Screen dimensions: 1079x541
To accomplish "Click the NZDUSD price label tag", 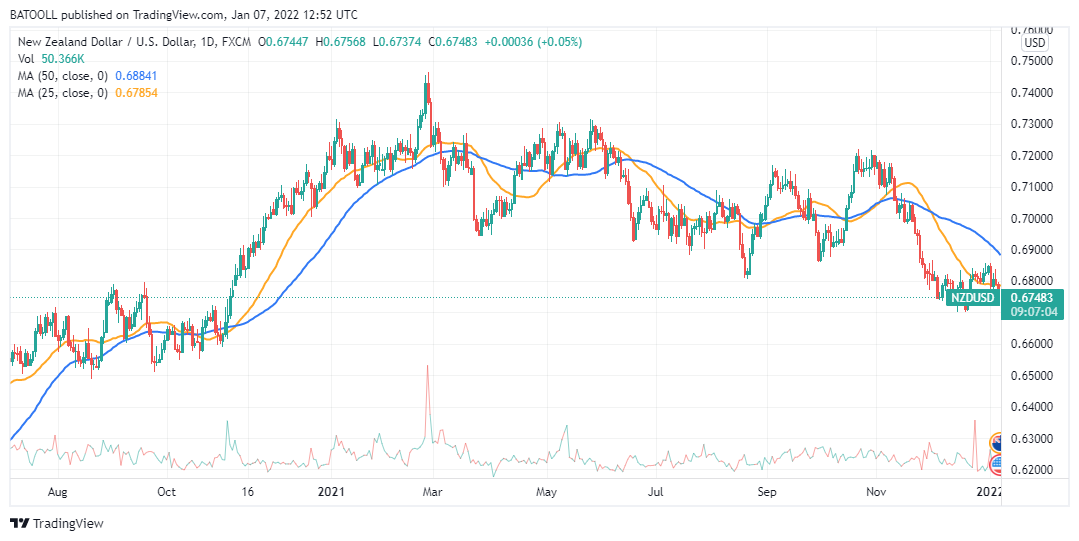I will (972, 297).
